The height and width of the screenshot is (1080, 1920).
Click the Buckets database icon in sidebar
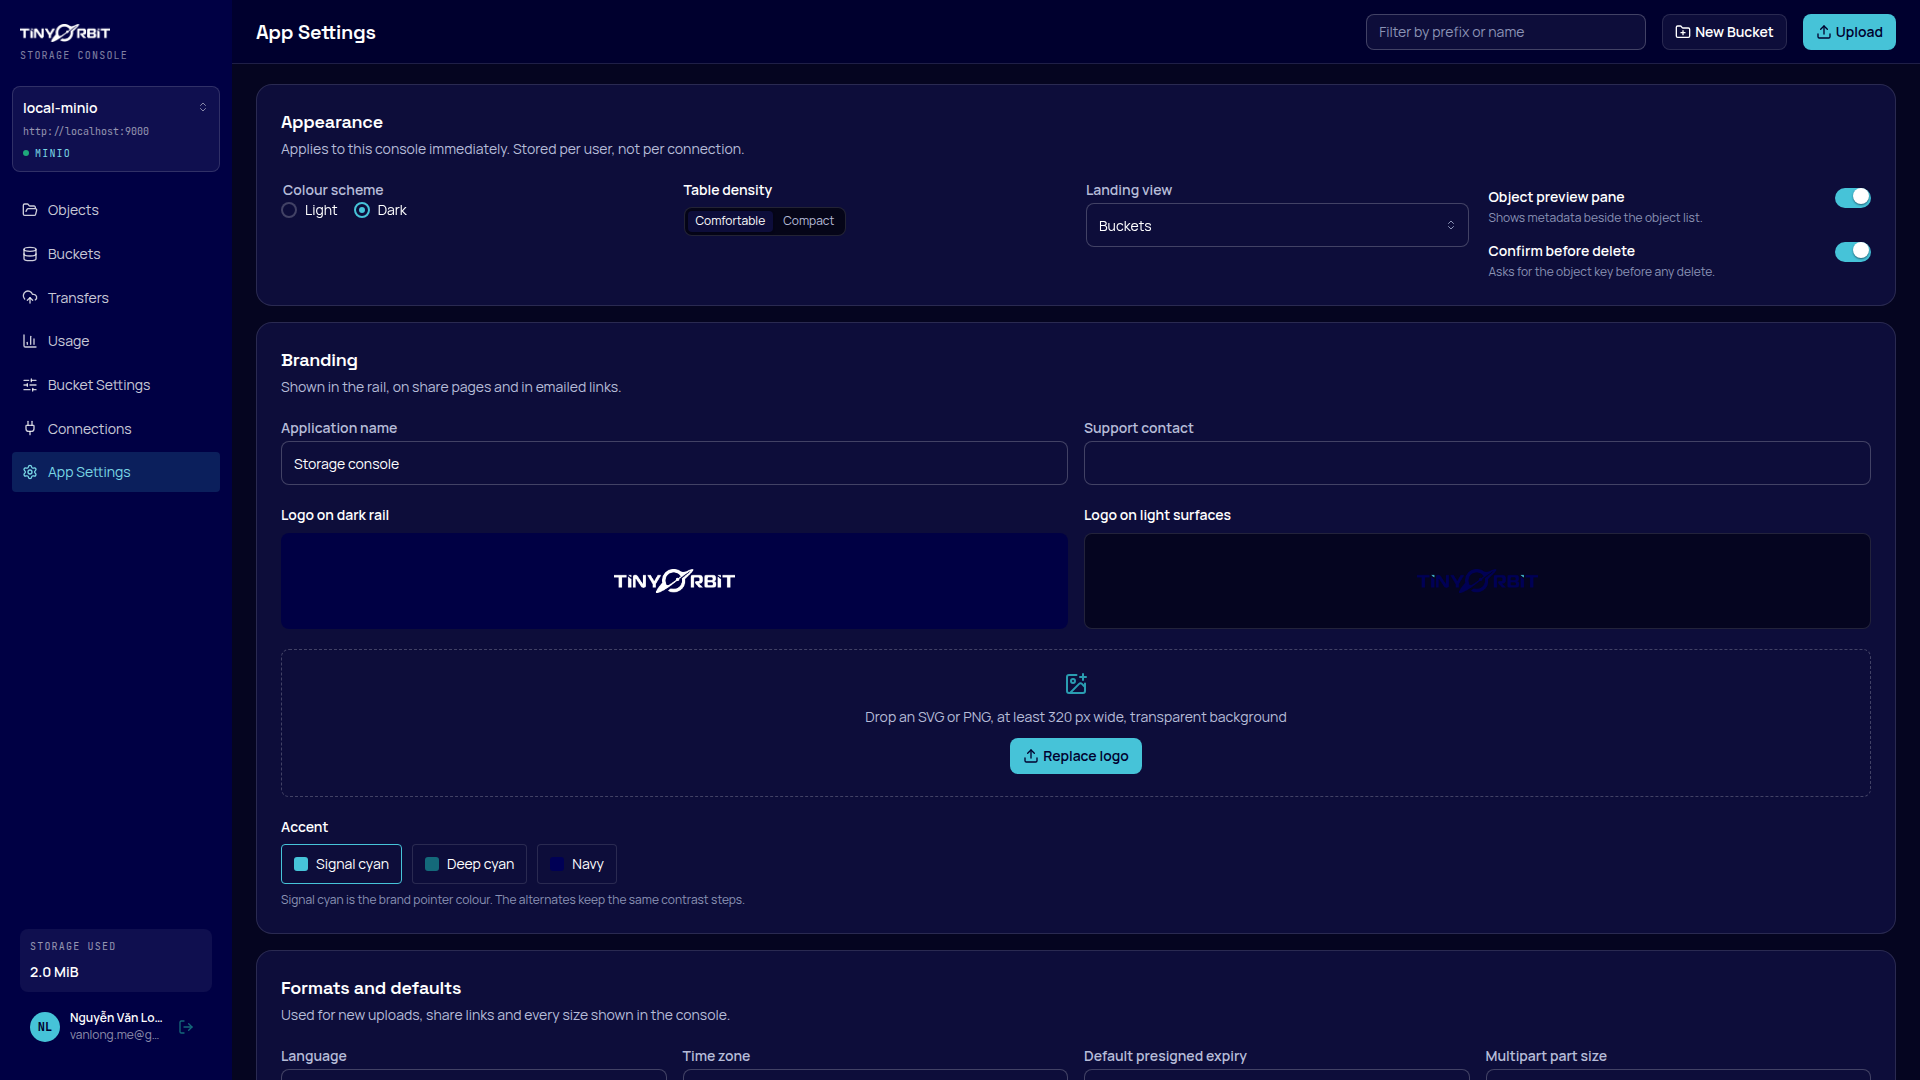pos(30,254)
